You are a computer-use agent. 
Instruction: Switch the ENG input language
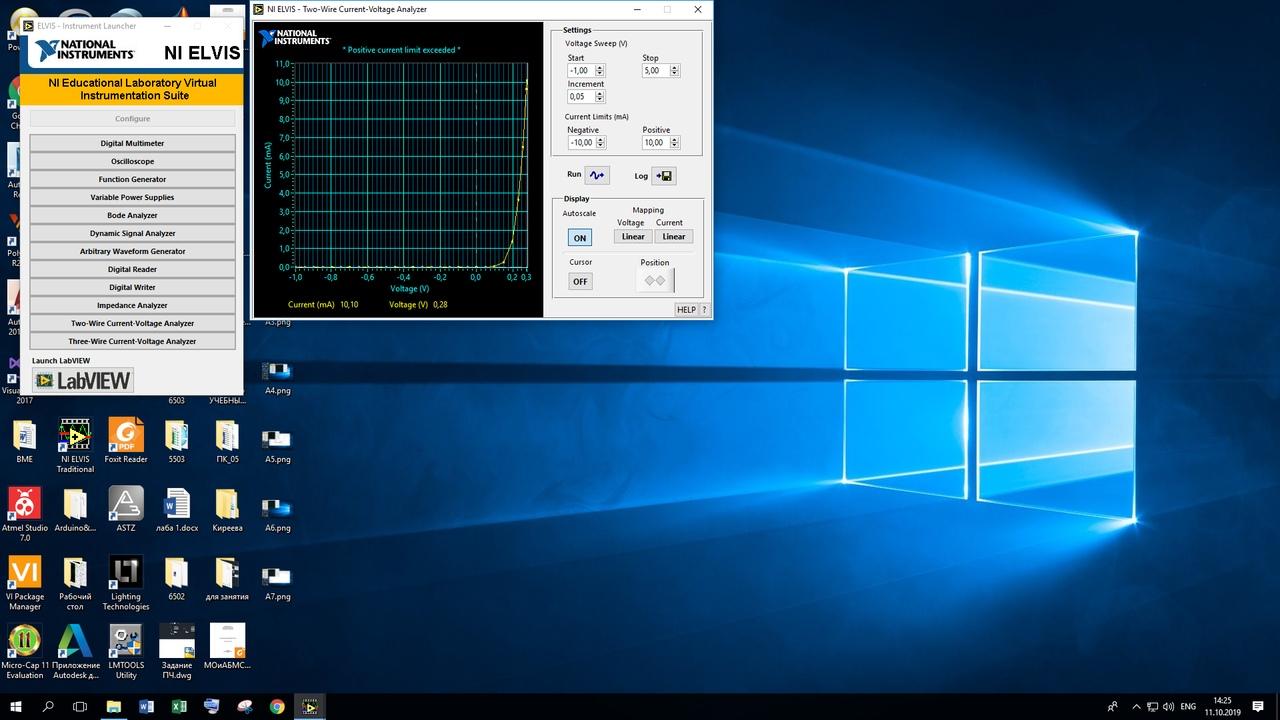tap(1188, 706)
